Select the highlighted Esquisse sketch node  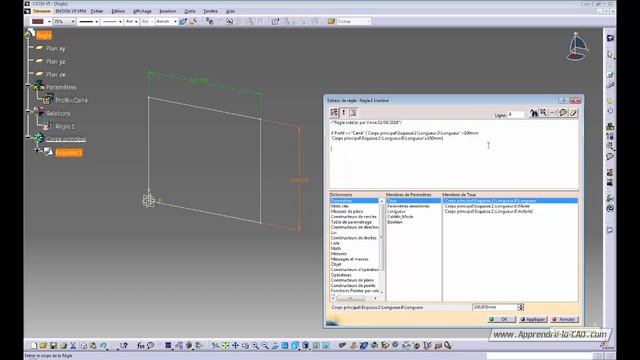(69, 152)
